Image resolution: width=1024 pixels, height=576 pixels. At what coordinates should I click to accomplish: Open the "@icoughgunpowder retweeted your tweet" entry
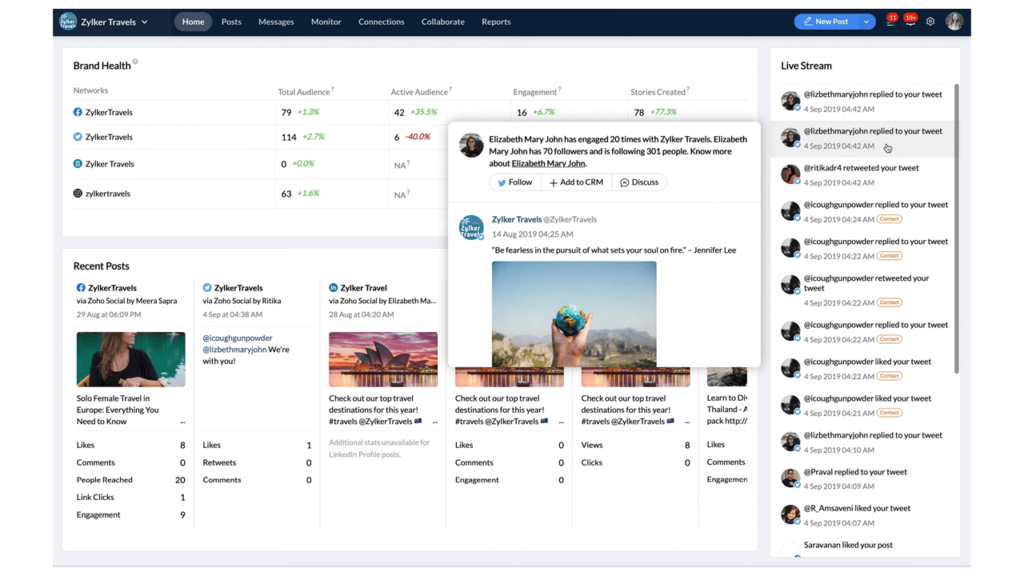point(863,290)
